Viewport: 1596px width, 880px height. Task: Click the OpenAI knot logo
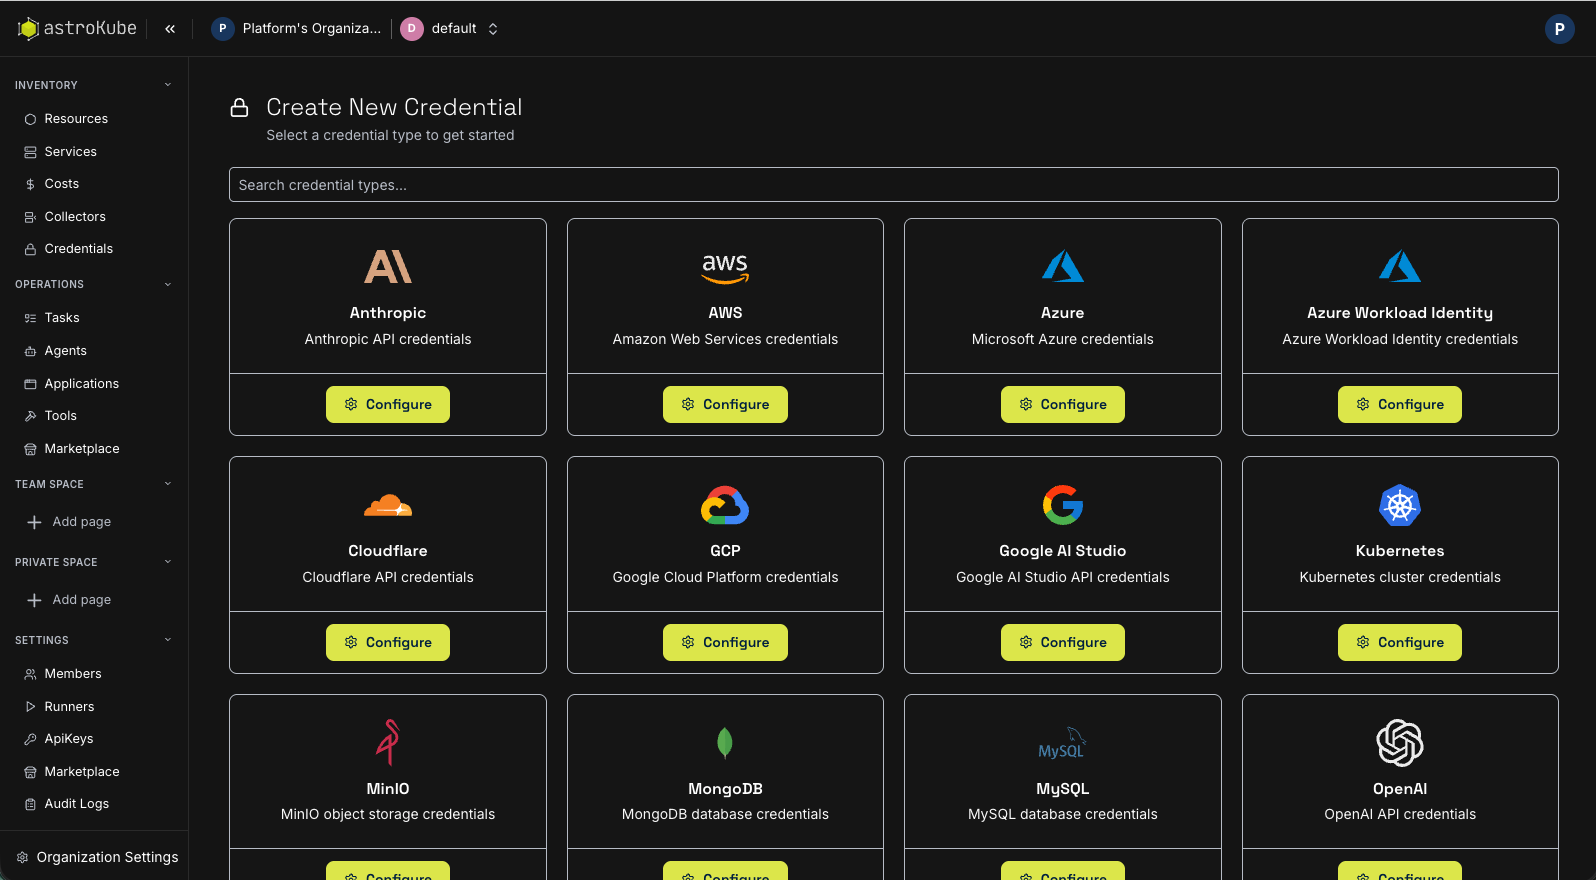coord(1400,743)
